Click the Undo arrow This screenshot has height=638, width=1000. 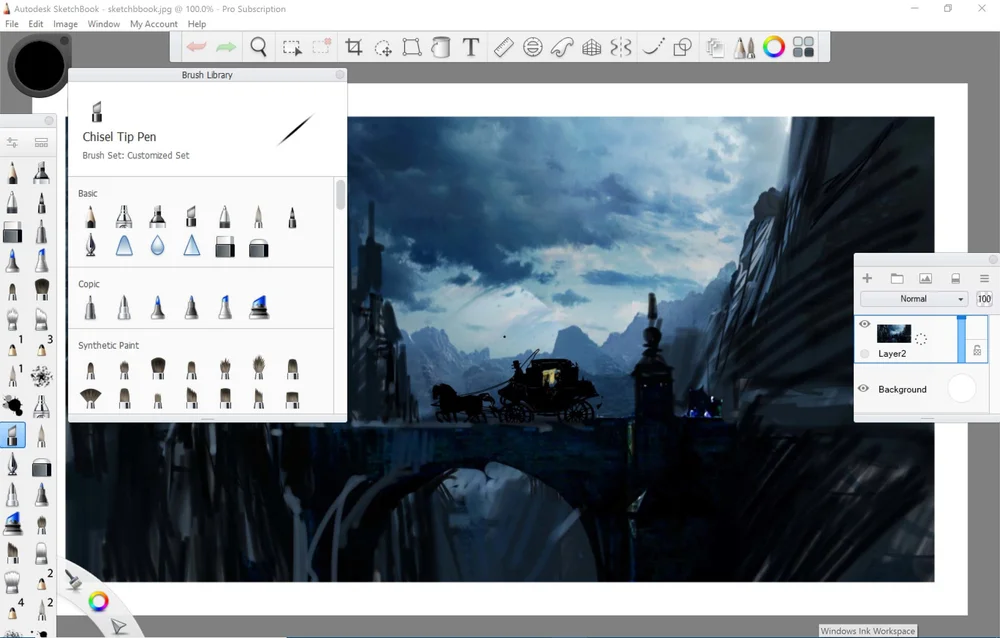click(194, 46)
